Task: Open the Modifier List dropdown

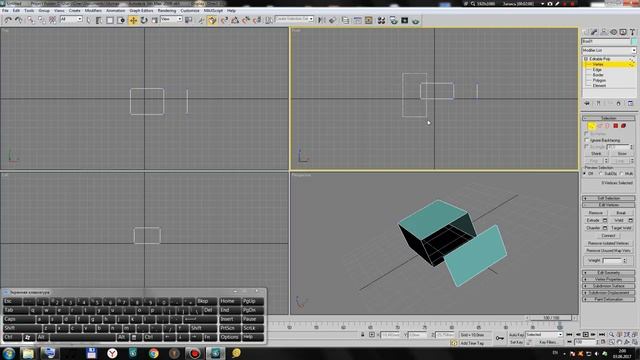Action: point(609,50)
